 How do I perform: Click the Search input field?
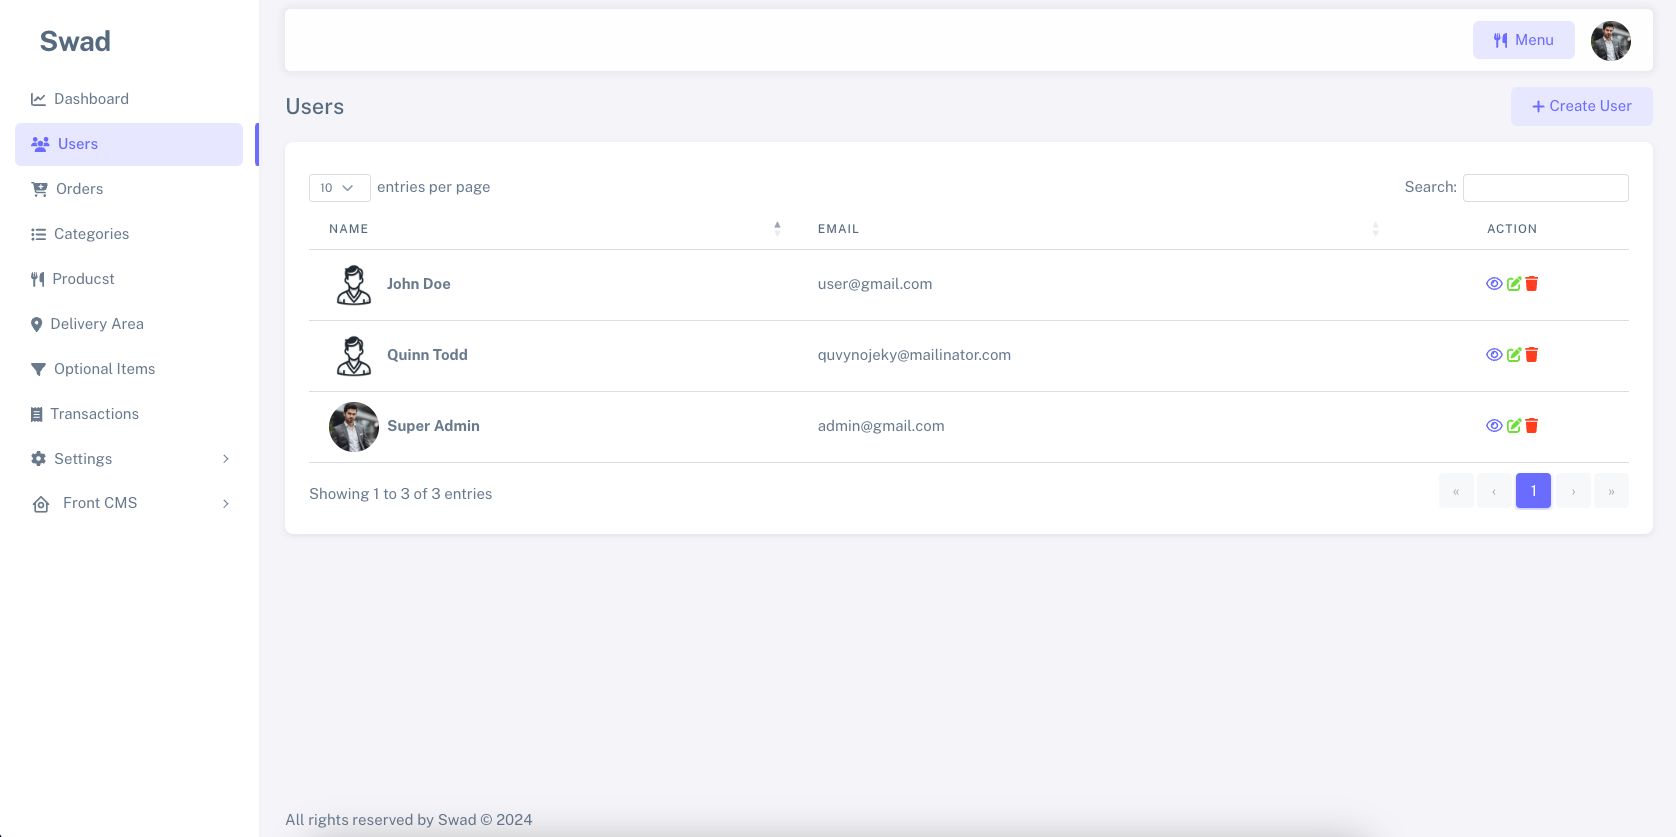[1545, 188]
